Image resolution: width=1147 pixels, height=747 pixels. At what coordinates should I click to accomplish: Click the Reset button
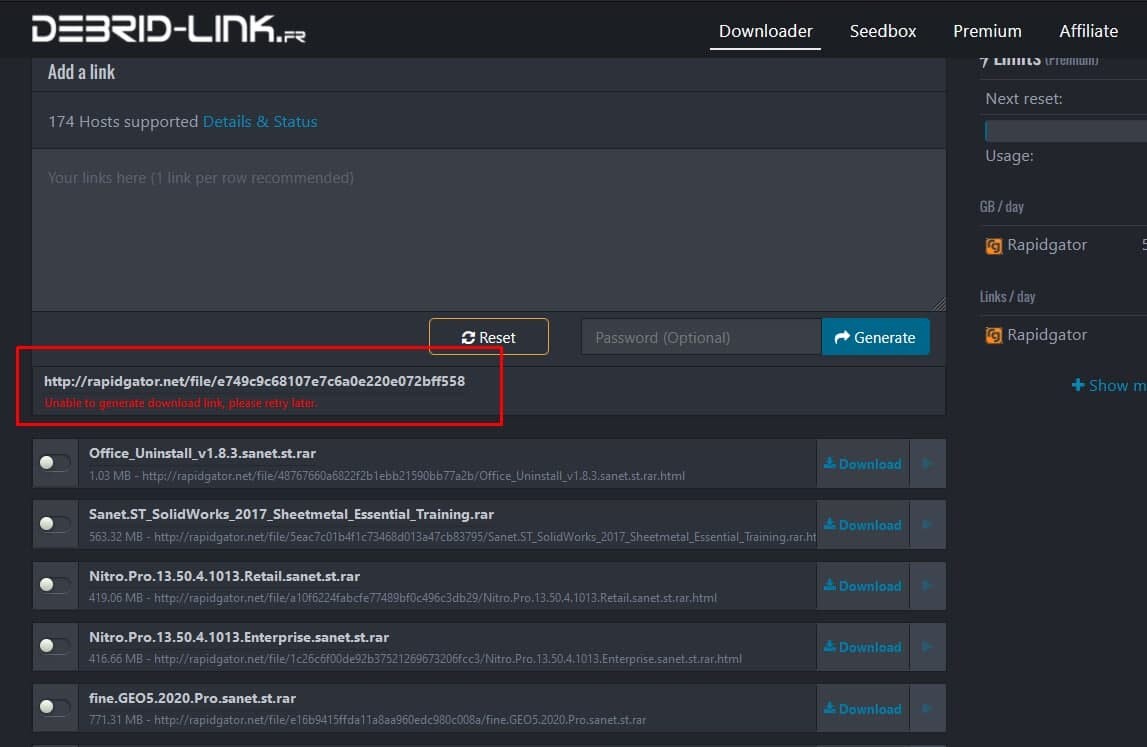click(489, 337)
